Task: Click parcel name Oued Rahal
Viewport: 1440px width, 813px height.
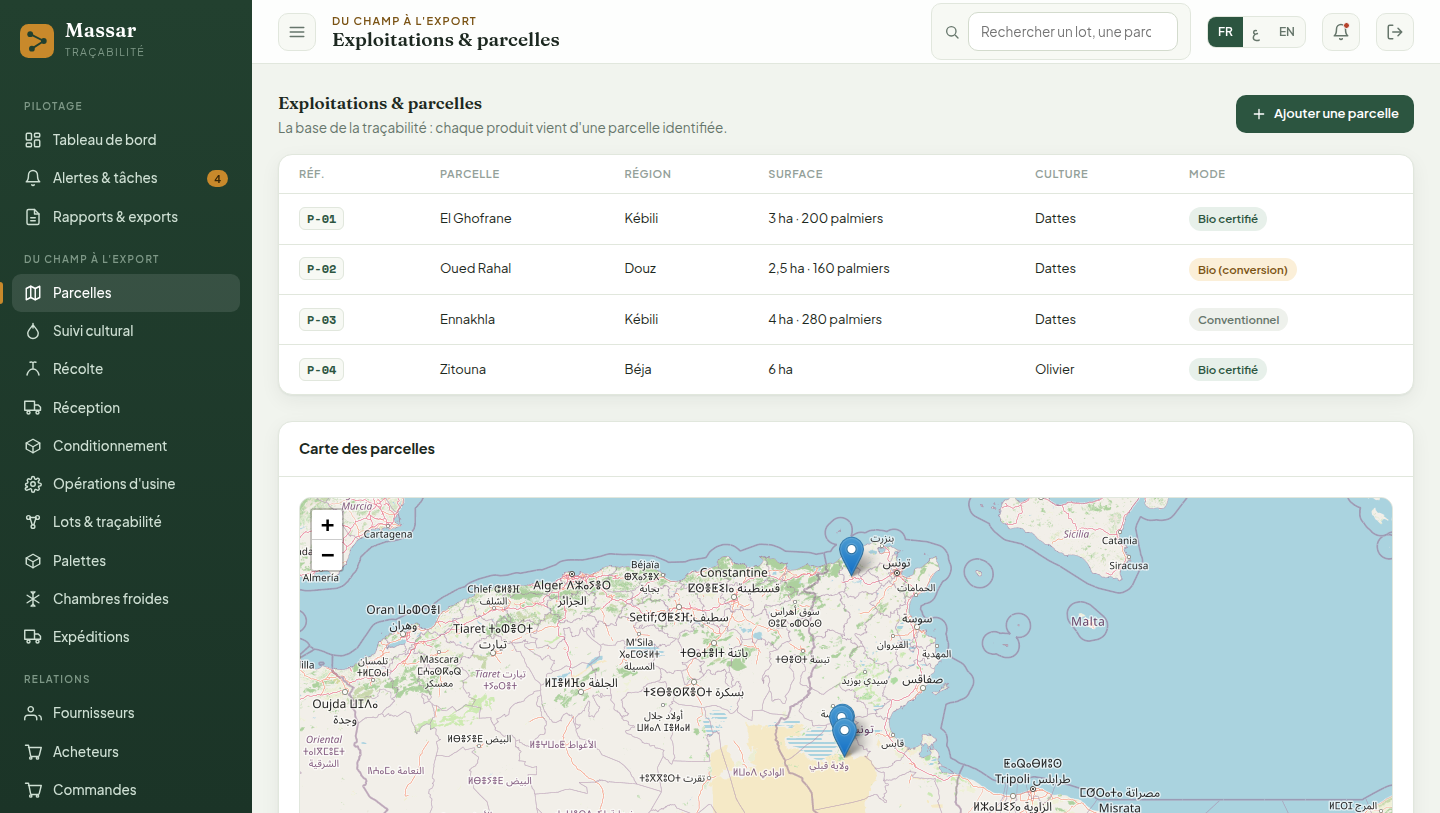Action: pos(476,268)
